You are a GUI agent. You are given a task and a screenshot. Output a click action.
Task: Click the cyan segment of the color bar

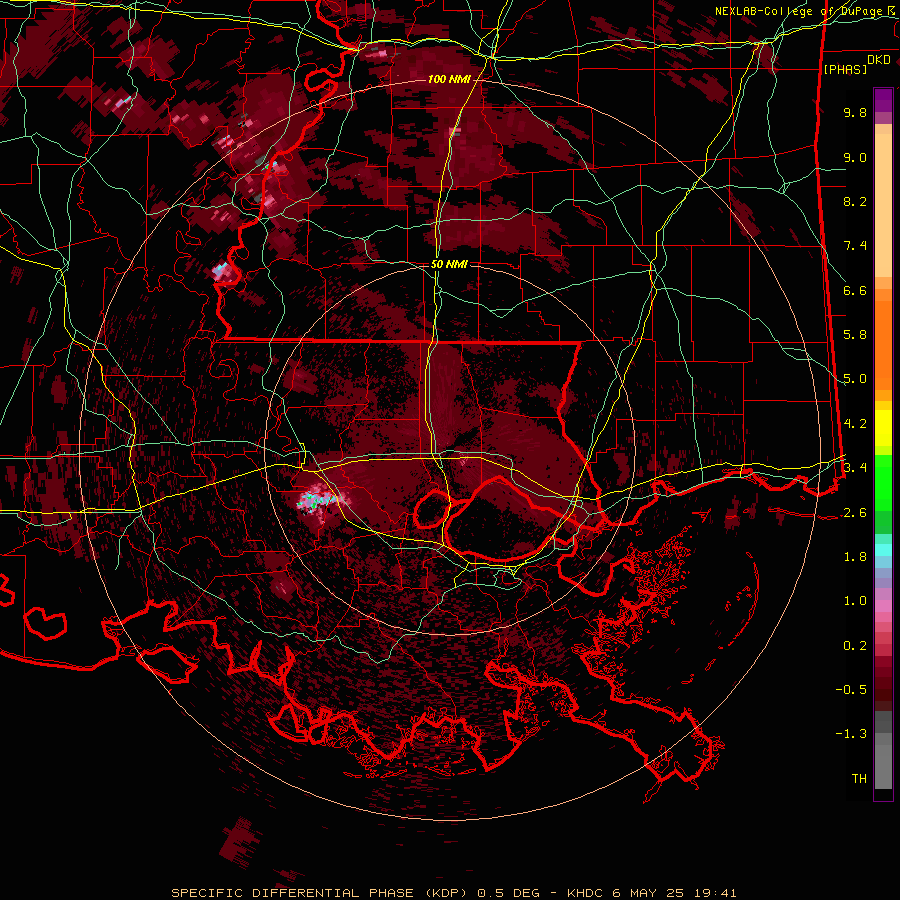883,550
